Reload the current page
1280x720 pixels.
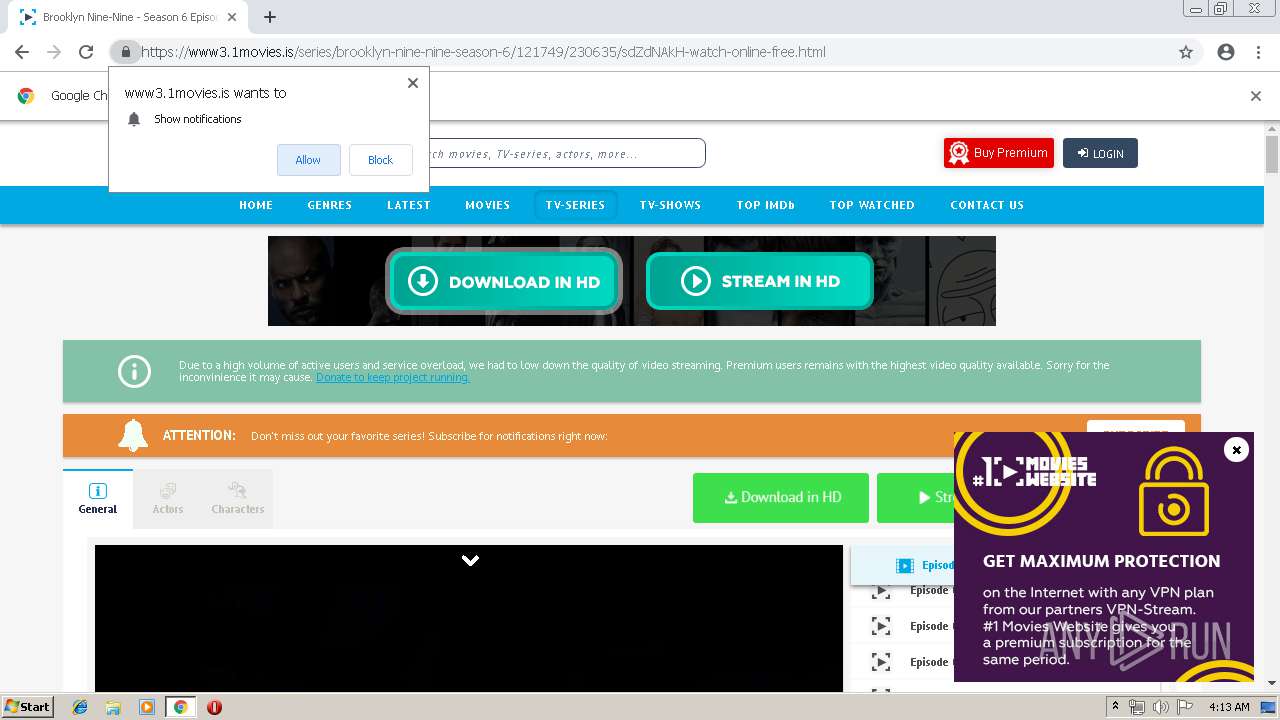point(86,52)
